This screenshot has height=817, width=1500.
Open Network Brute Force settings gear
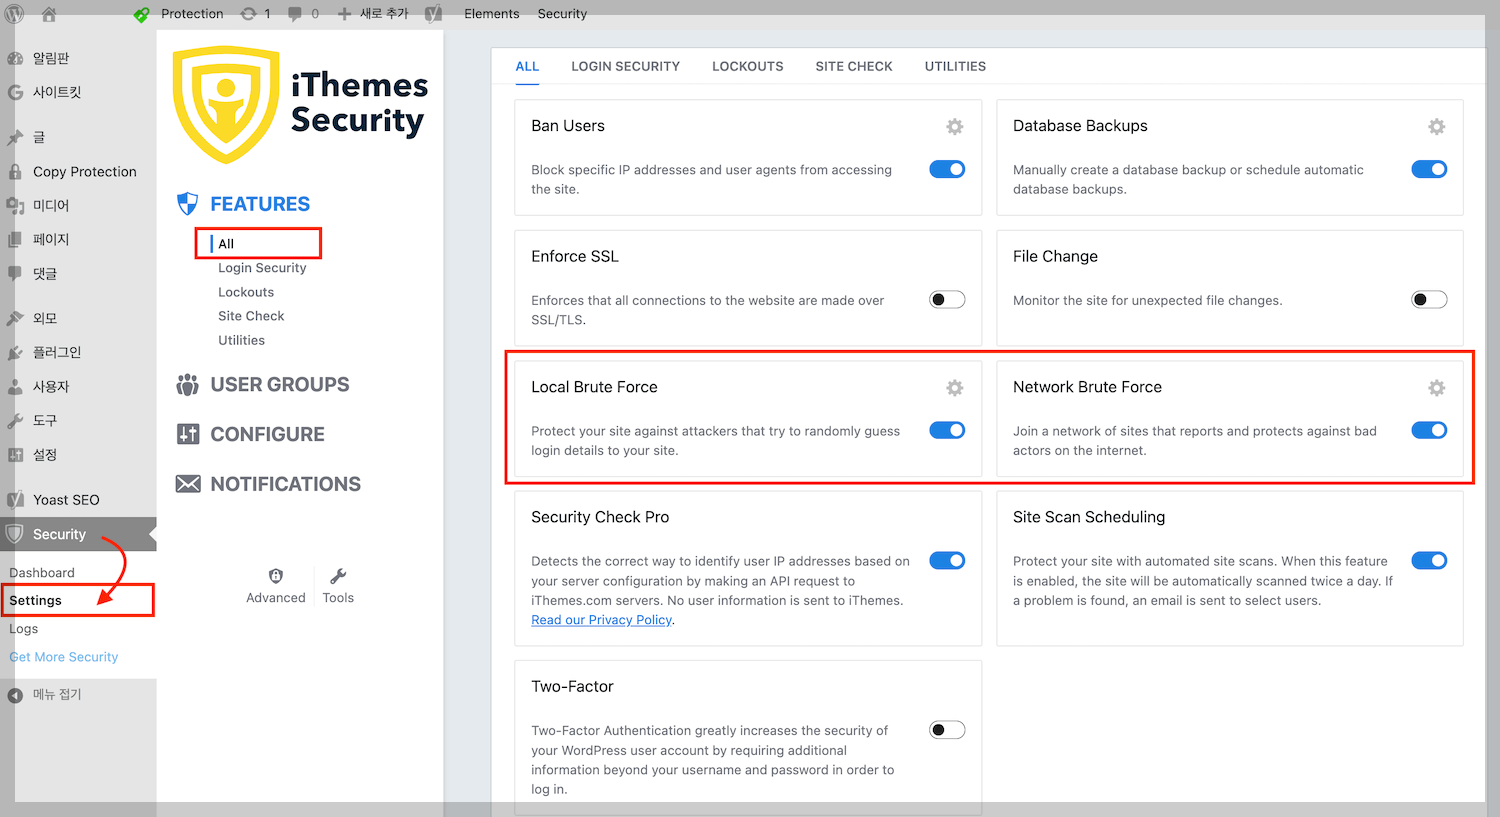pyautogui.click(x=1436, y=388)
